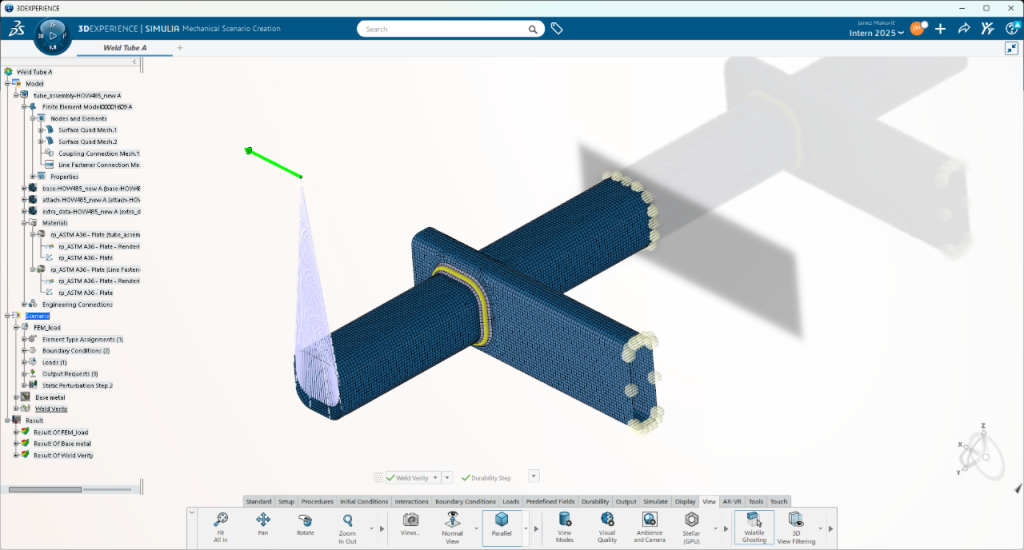The height and width of the screenshot is (550, 1024).
Task: Switch to the Durability tab
Action: [x=595, y=502]
